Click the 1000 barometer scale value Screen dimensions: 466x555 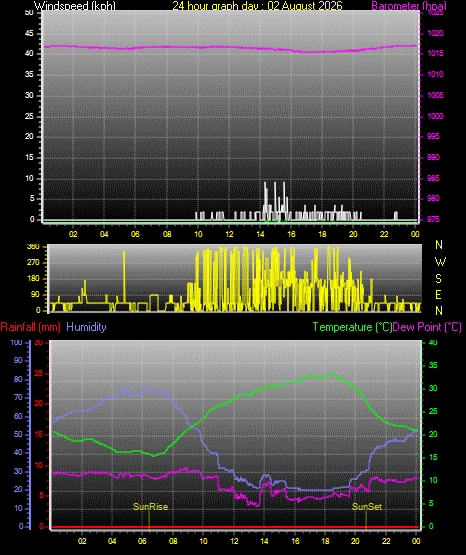pos(435,116)
